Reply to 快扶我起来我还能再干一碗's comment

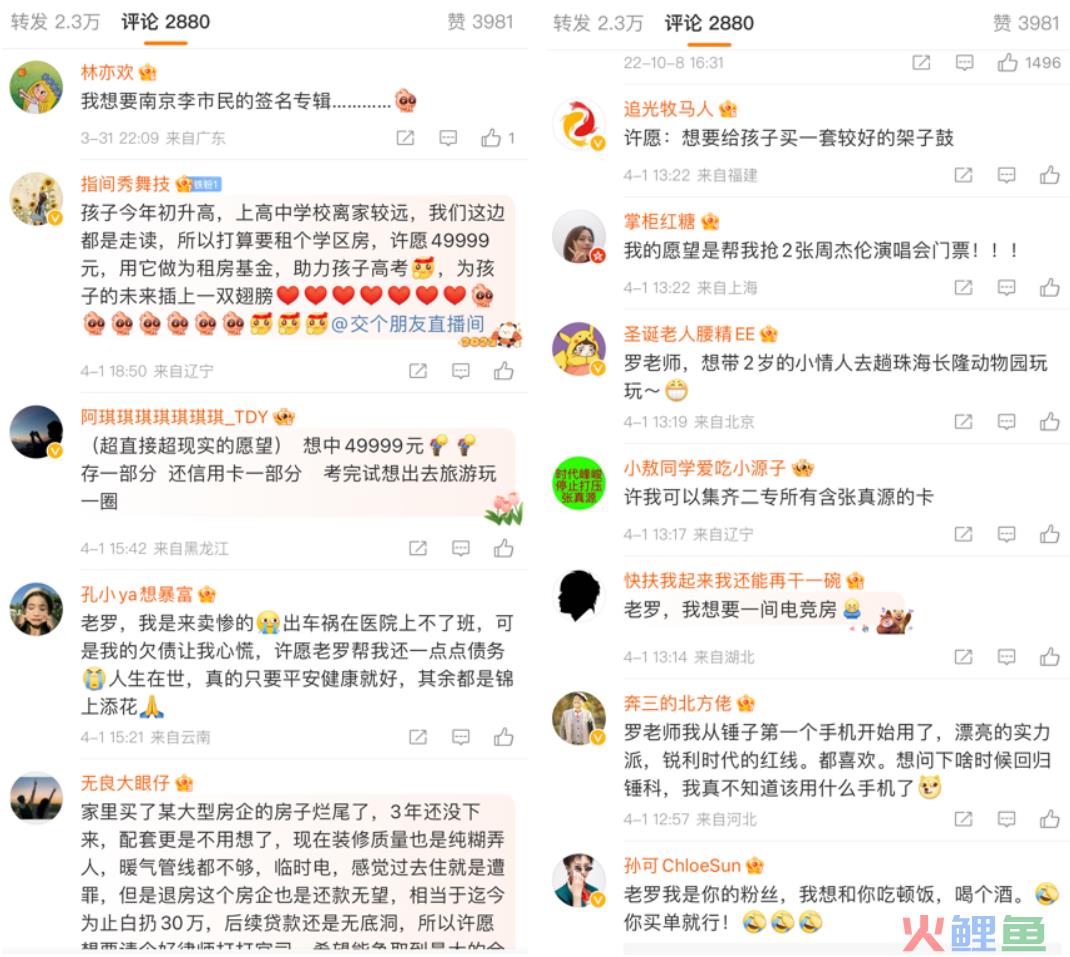coord(1007,657)
